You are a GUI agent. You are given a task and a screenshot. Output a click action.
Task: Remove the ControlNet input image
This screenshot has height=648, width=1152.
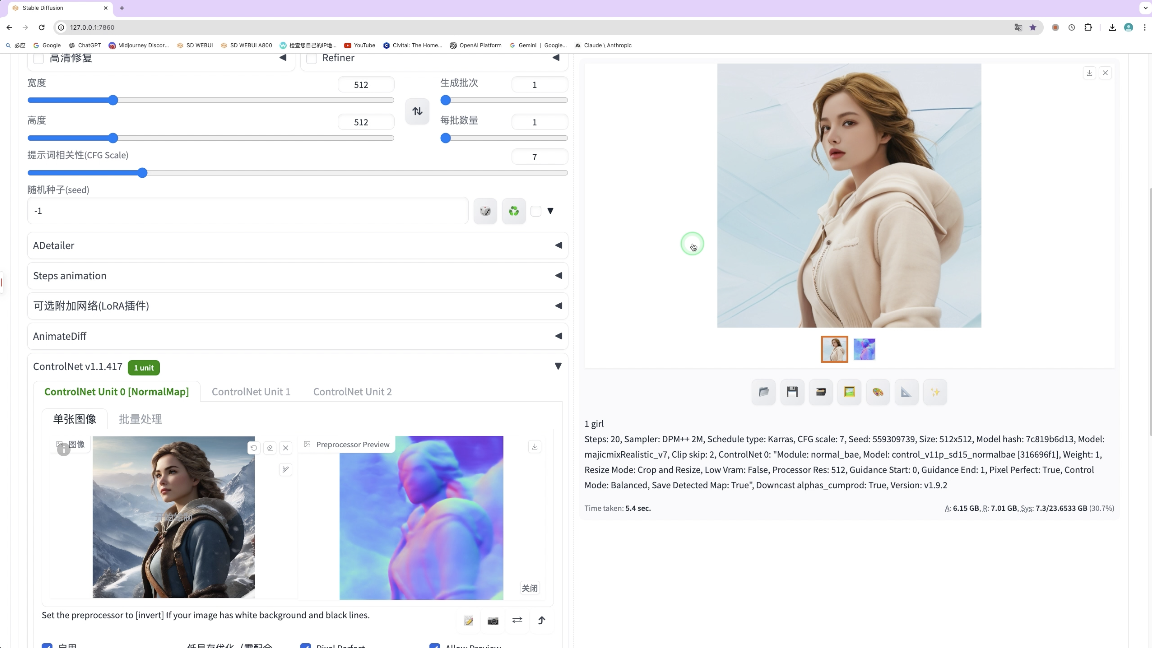[x=286, y=447]
